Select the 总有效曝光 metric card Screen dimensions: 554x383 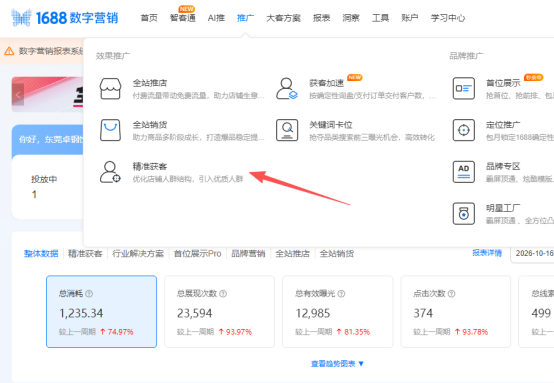pos(337,312)
